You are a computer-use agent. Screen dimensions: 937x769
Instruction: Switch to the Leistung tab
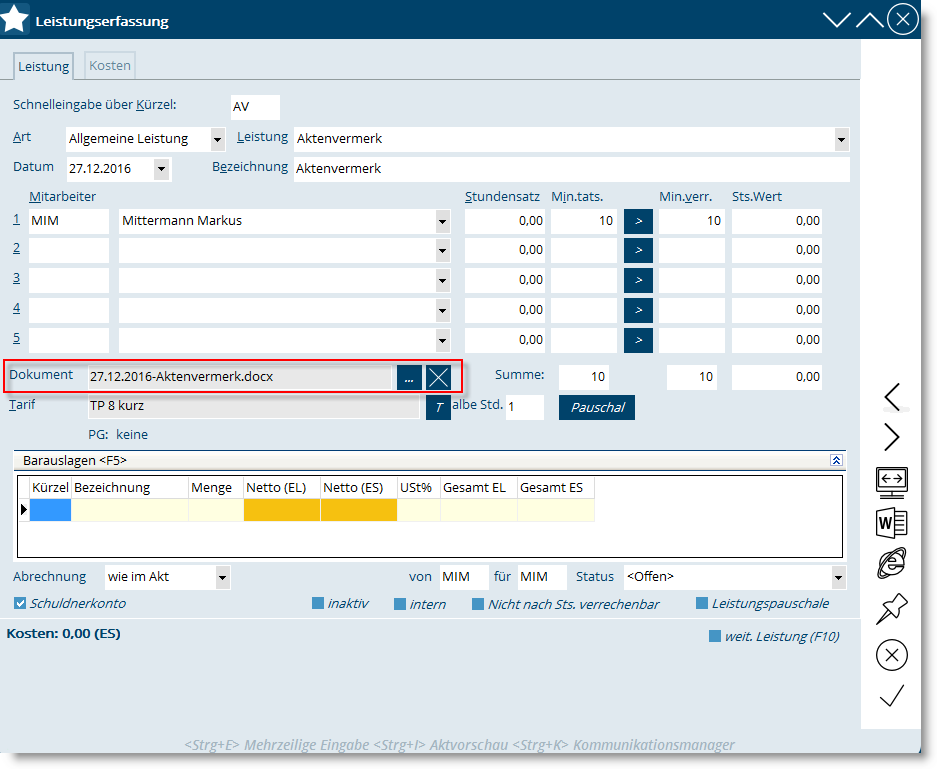point(43,66)
